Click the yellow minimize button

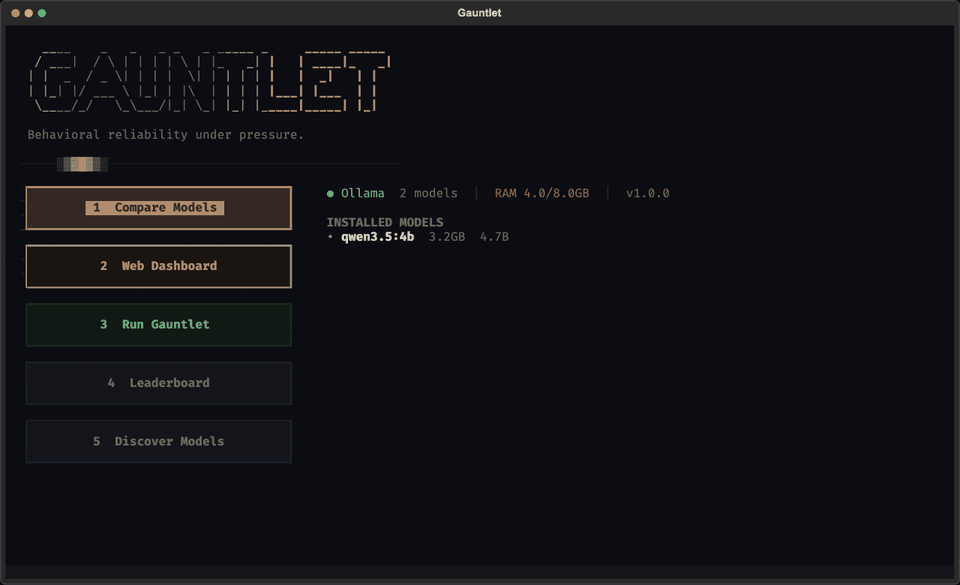coord(28,12)
